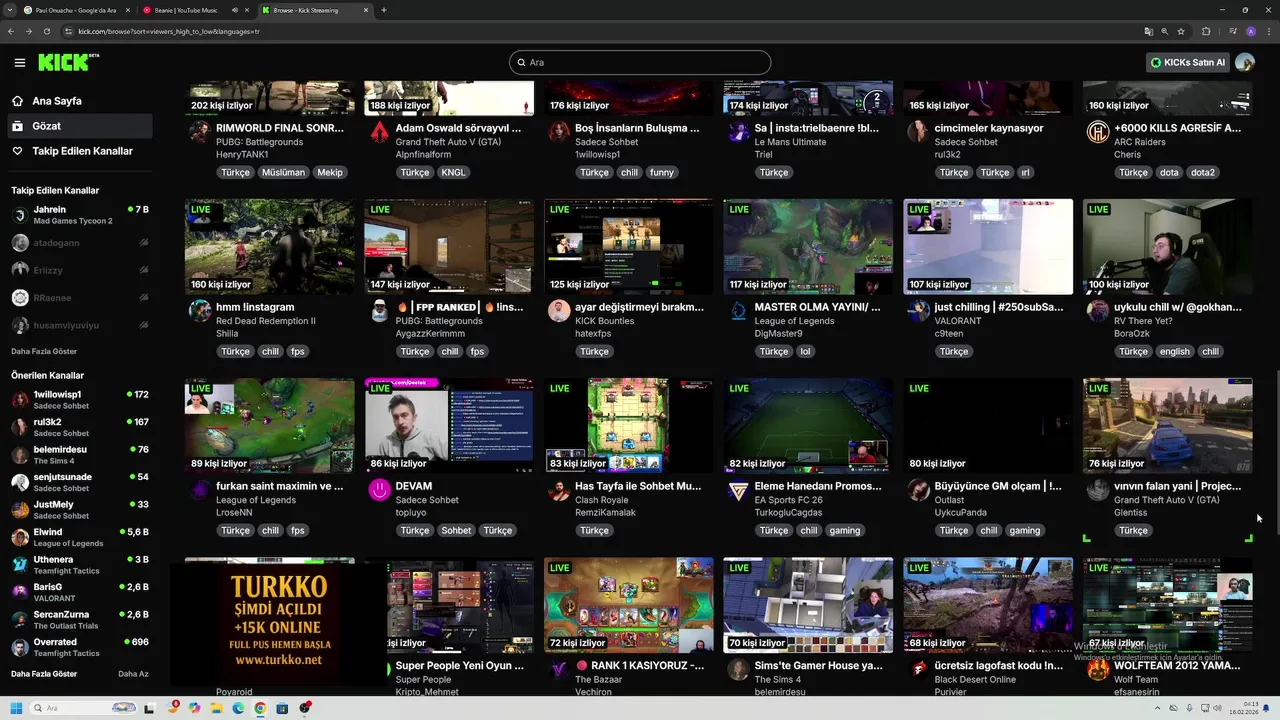Open TurkogluCagdas channel avatar
1280x720 pixels.
[738, 490]
